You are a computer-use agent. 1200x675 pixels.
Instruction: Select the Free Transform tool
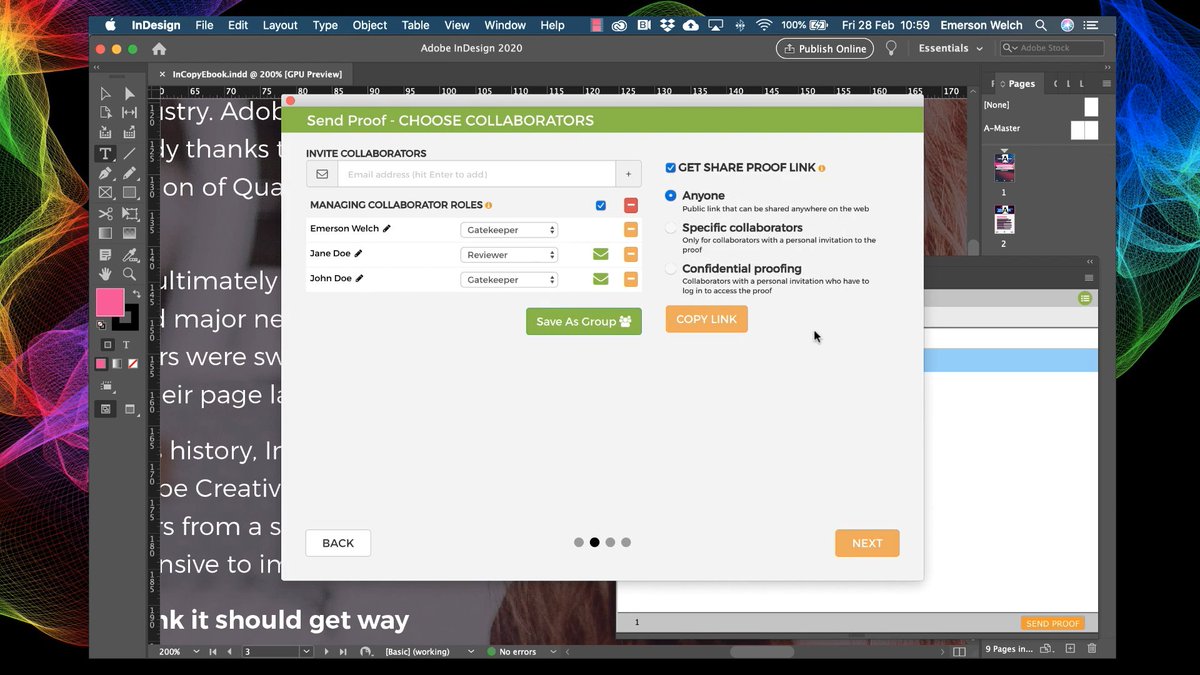(129, 213)
